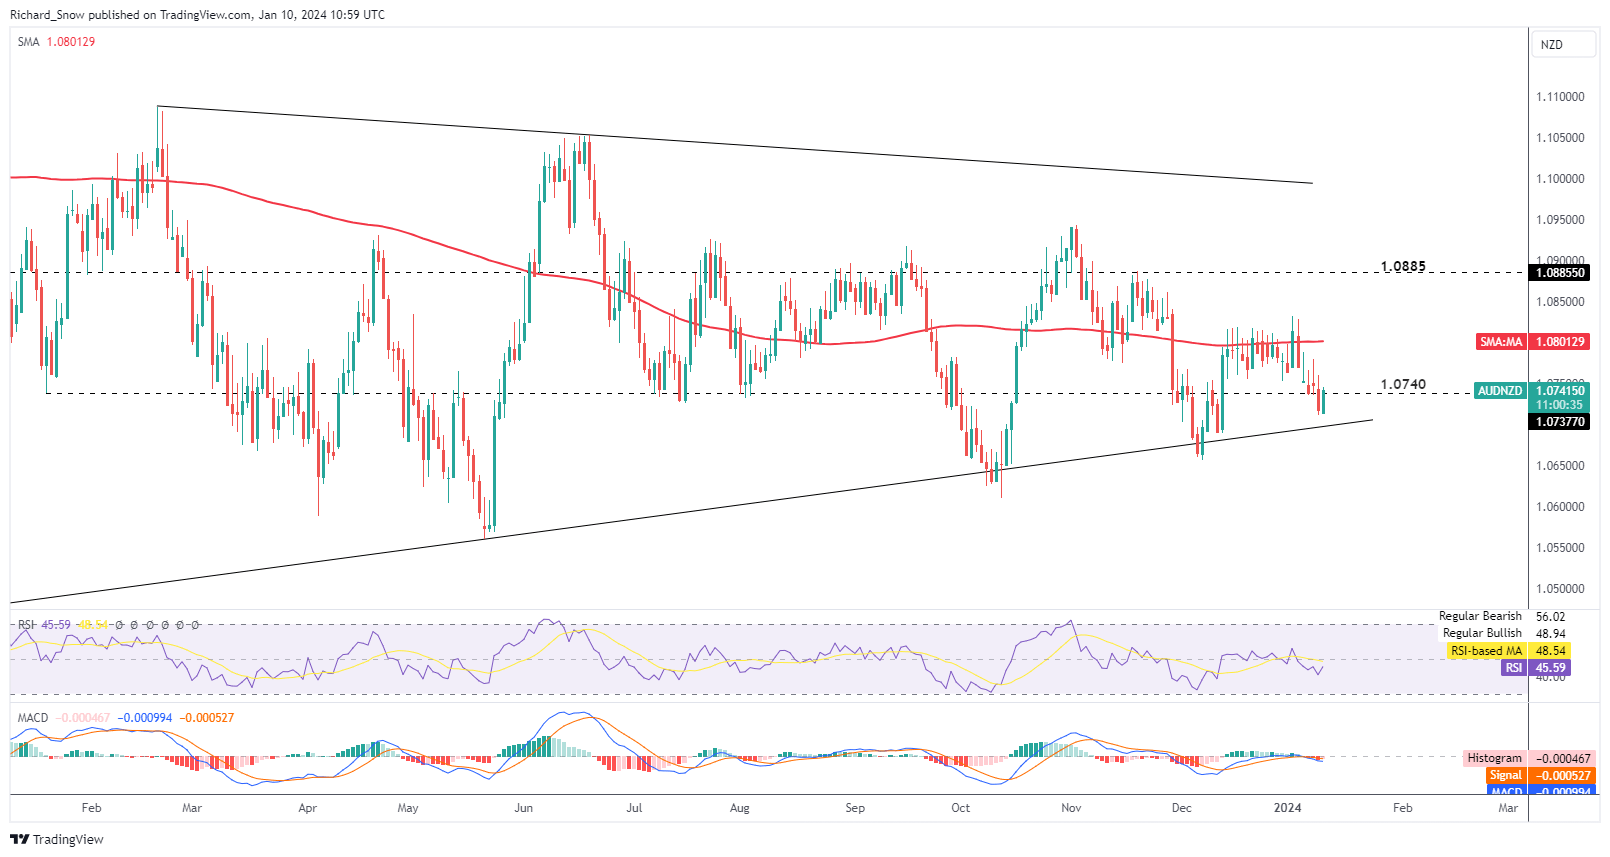Image resolution: width=1610 pixels, height=857 pixels.
Task: Click the 1.0885 horizontal level label
Action: [x=1403, y=266]
